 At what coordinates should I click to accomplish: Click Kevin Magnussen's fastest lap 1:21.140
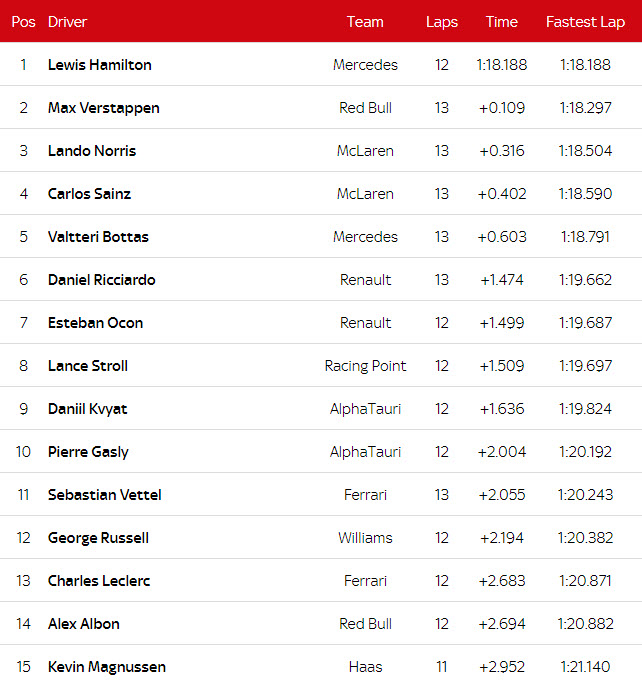coord(585,667)
